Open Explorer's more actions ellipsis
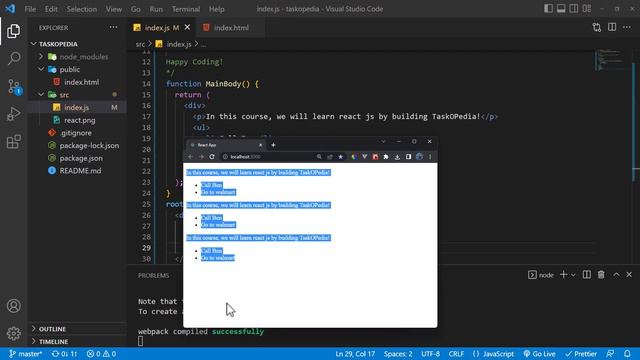This screenshot has height=360, width=640. pyautogui.click(x=113, y=27)
